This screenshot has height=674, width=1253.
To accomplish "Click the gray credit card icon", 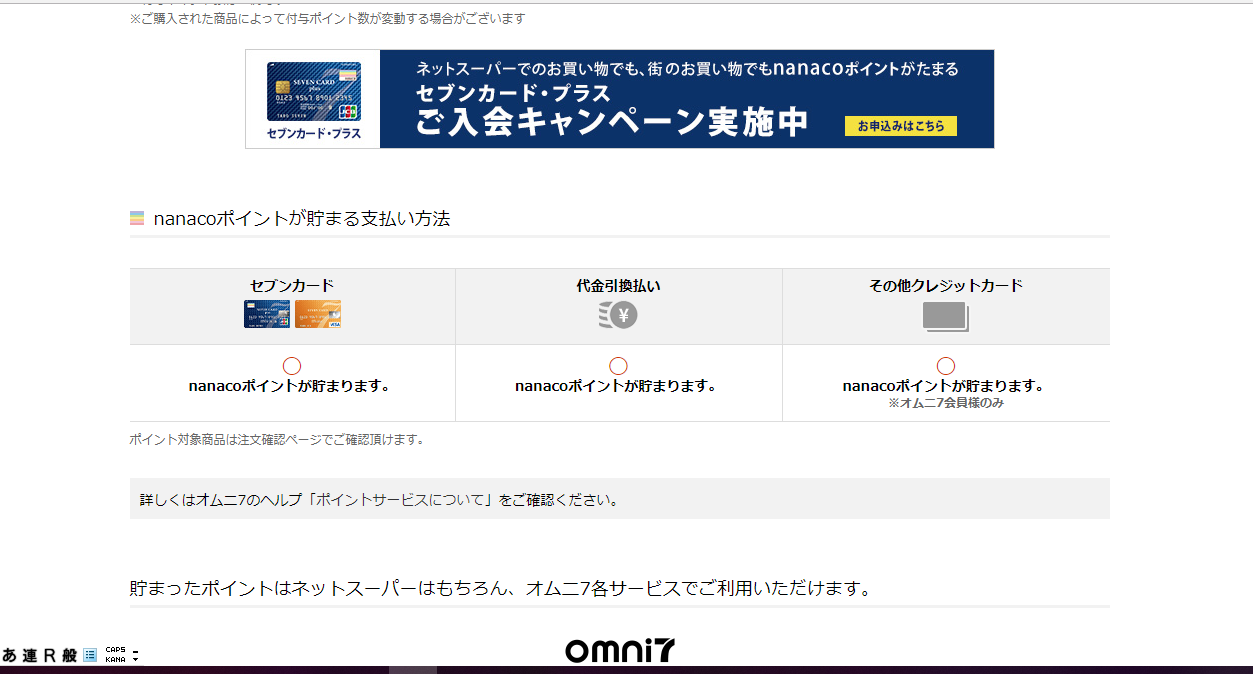I will (946, 317).
